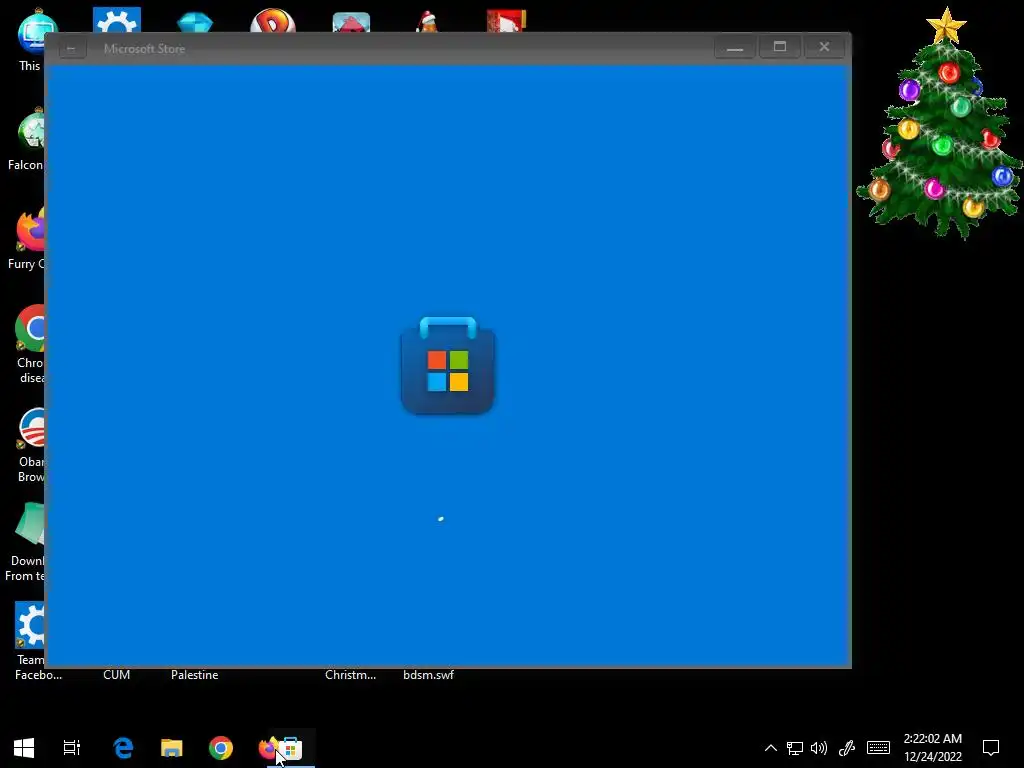Go back in Microsoft Store window
This screenshot has width=1024, height=768.
coord(71,48)
